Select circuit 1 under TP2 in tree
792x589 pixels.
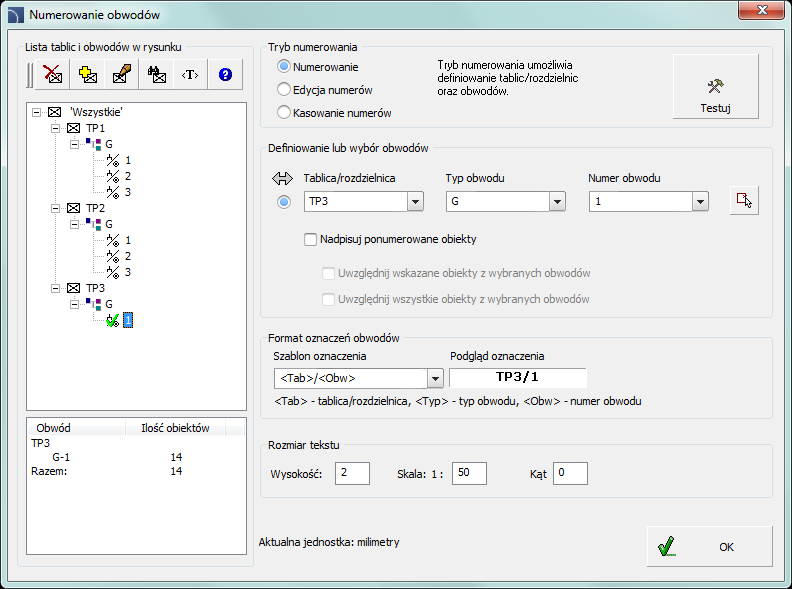(x=128, y=240)
